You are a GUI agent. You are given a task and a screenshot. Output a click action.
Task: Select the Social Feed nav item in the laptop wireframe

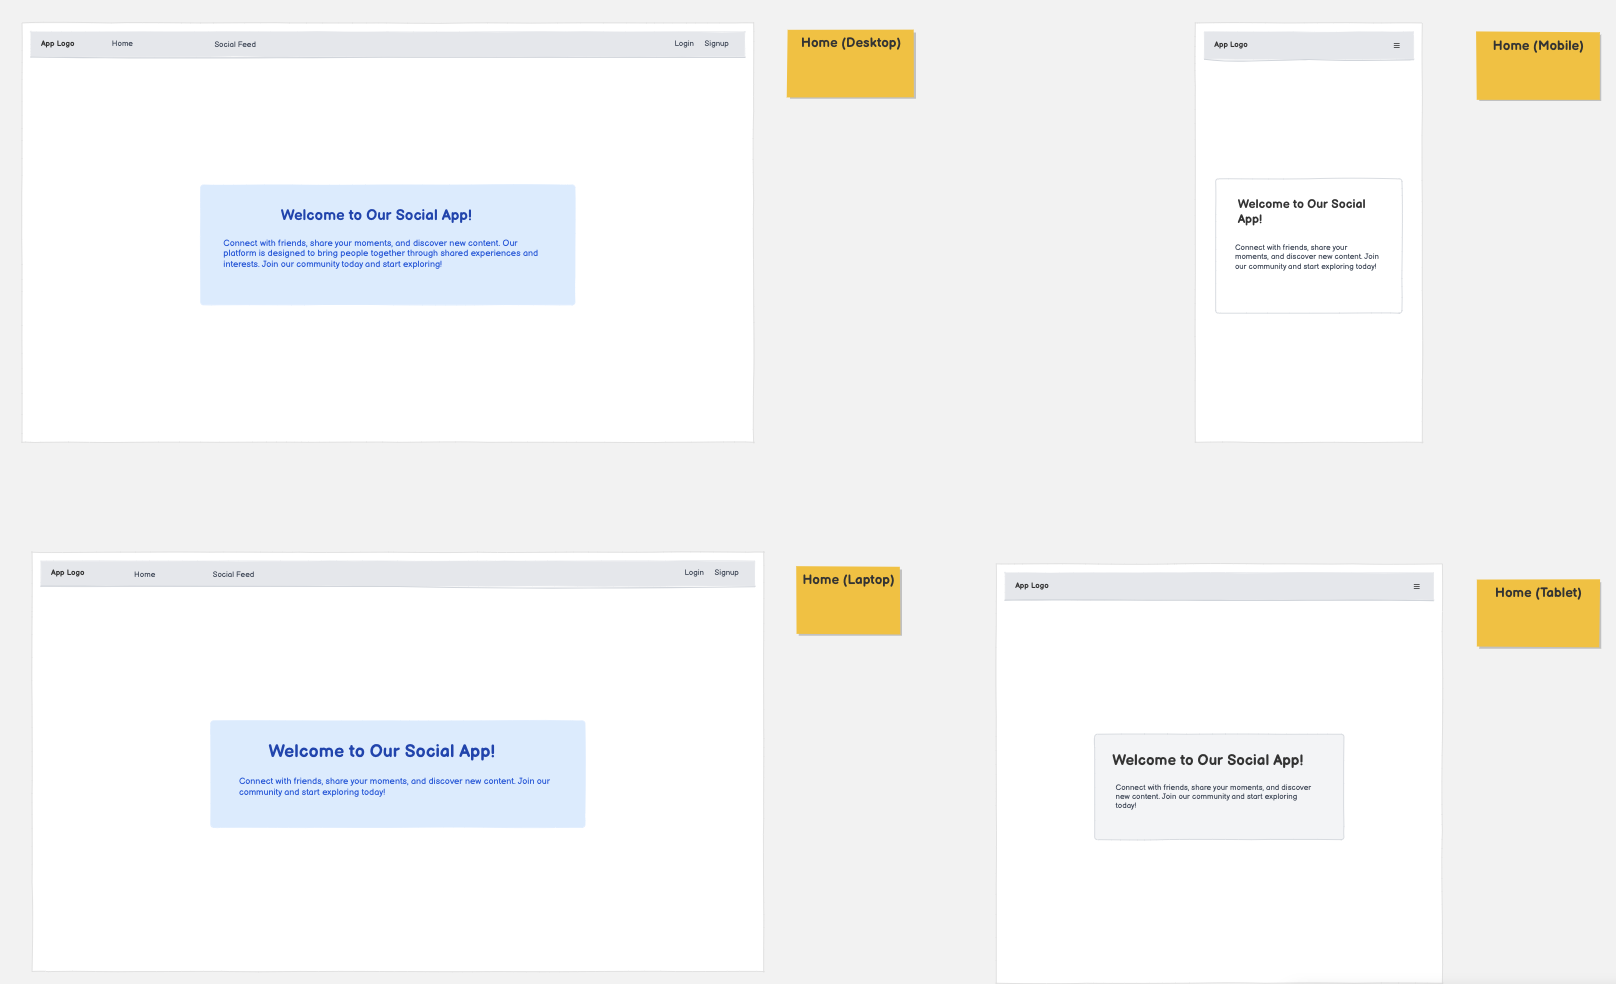(x=233, y=574)
